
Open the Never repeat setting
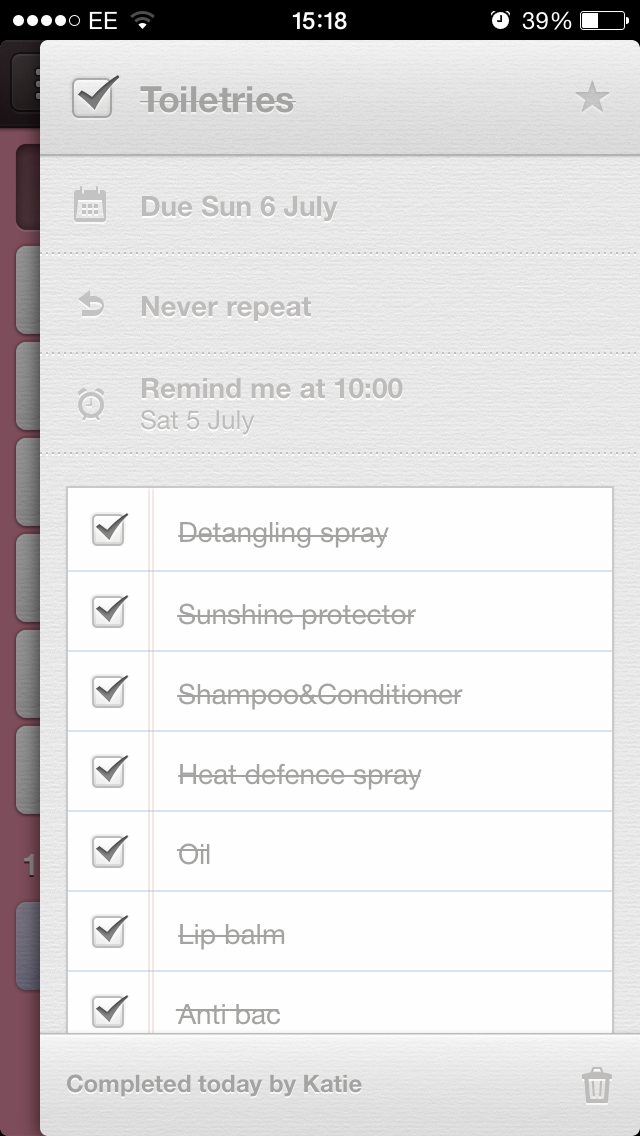coord(226,307)
